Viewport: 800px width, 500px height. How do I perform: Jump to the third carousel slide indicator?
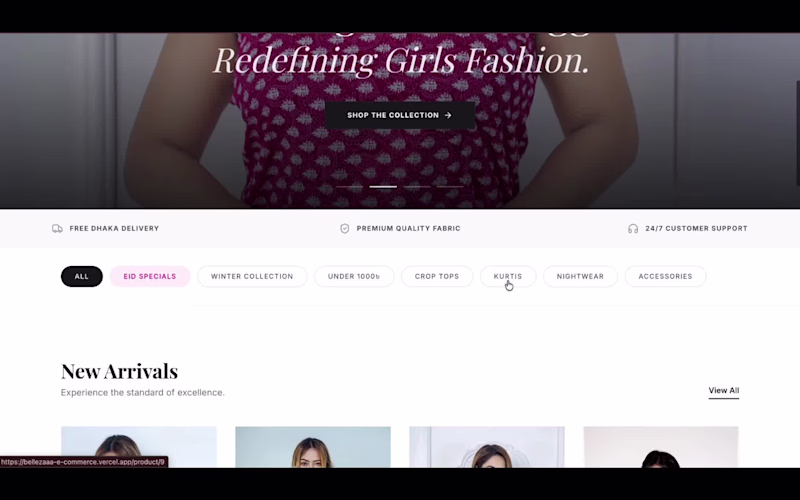point(417,187)
